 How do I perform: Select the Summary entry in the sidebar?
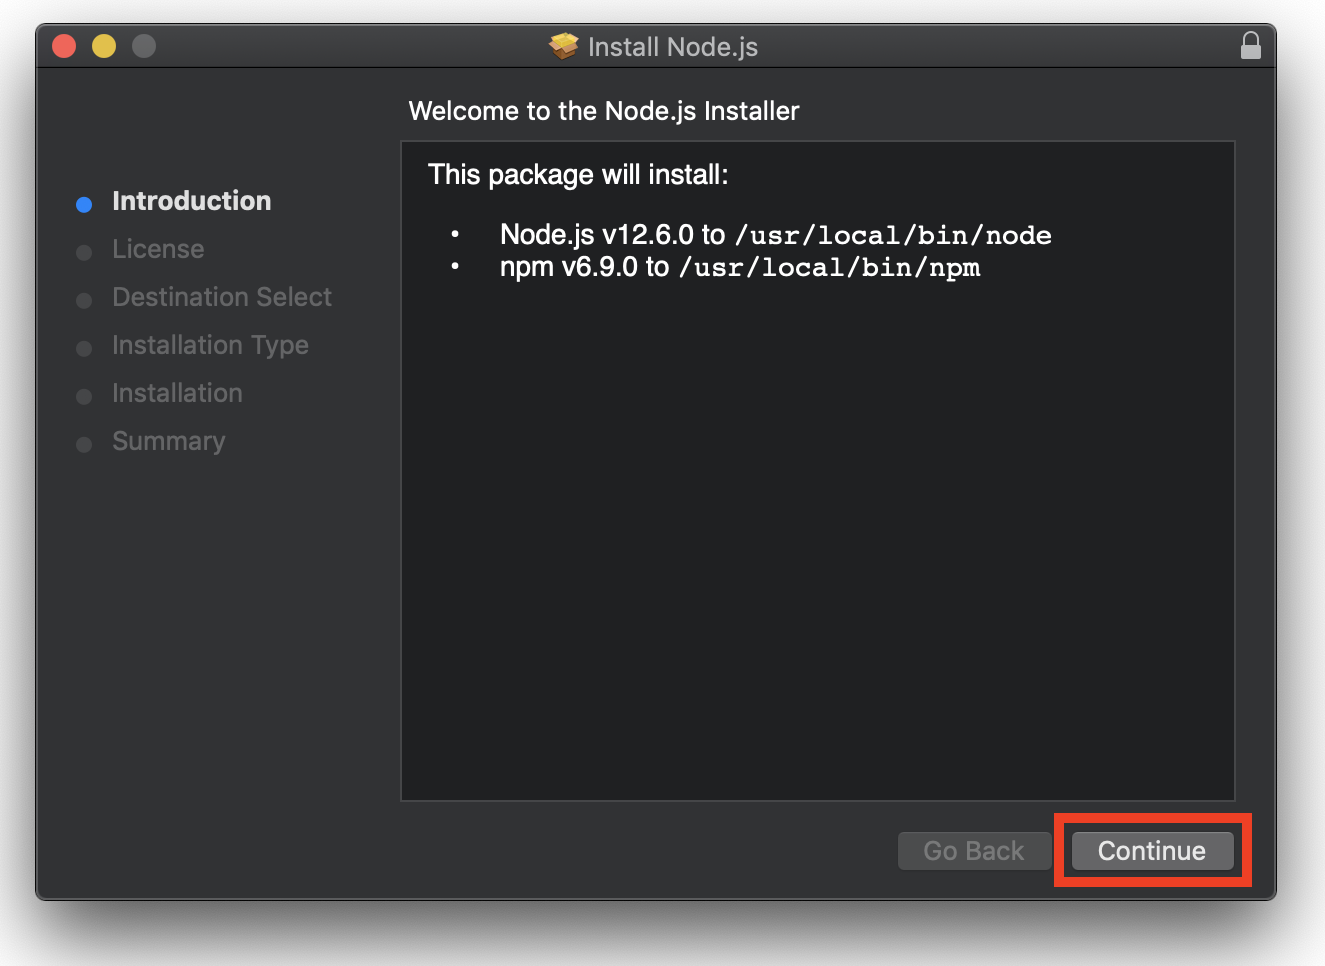(x=169, y=441)
